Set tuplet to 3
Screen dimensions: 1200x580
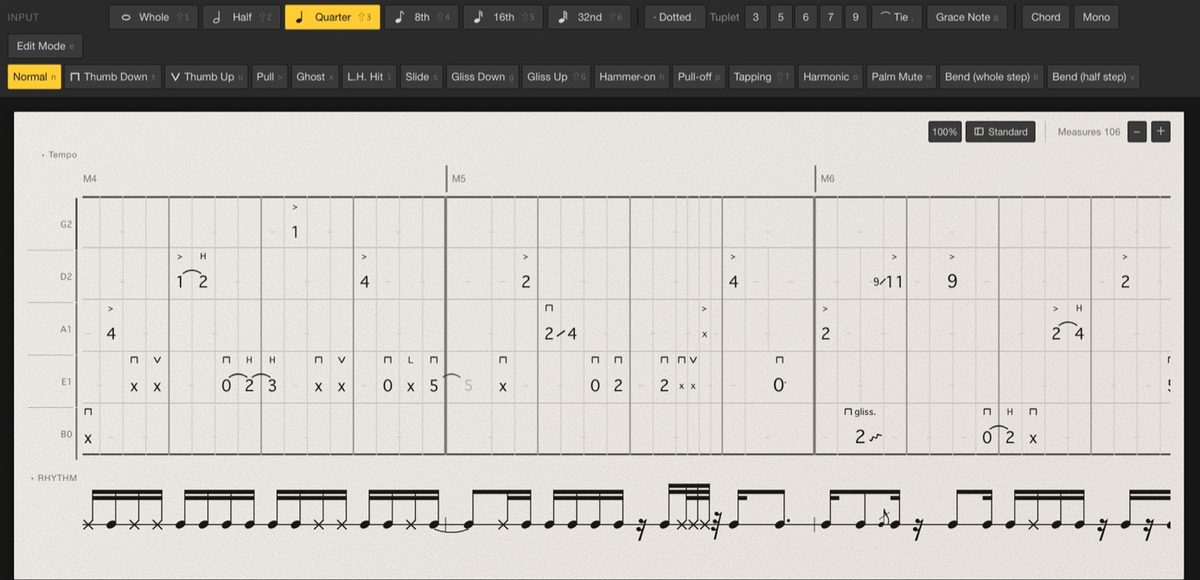[755, 17]
